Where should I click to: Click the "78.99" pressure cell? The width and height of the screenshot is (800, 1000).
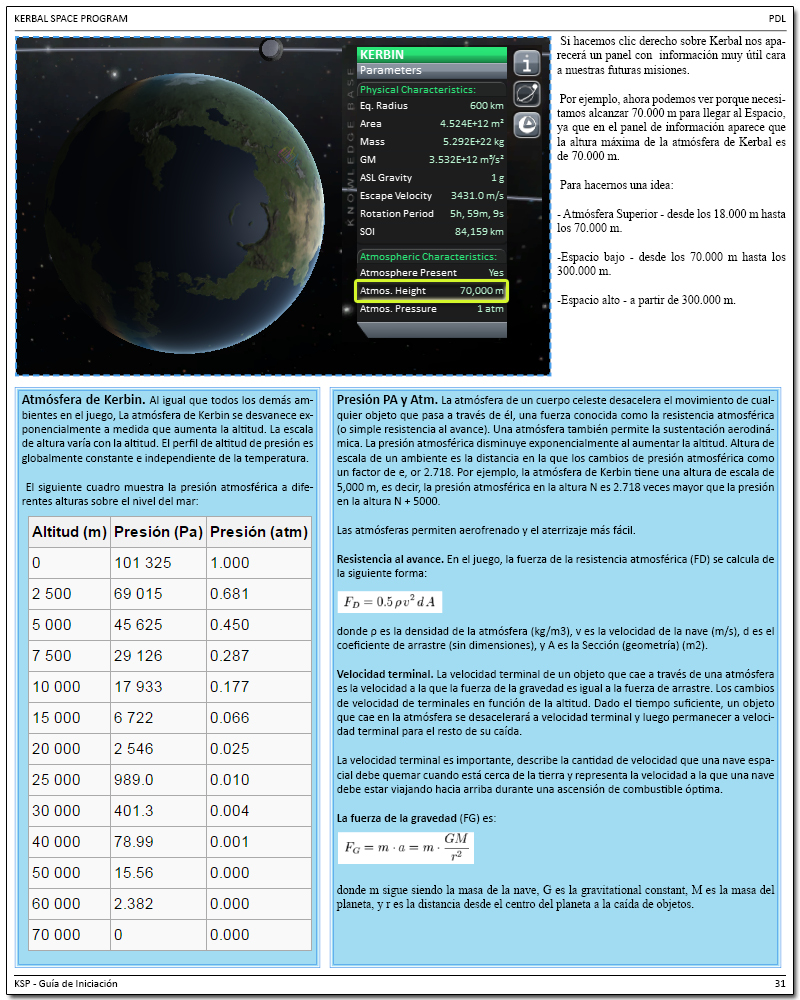[158, 842]
